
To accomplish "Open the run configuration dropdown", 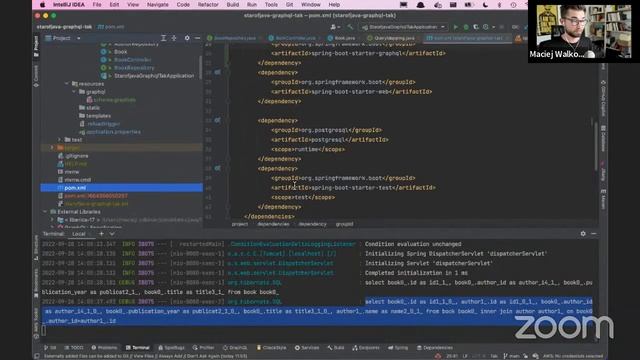I will (403, 27).
